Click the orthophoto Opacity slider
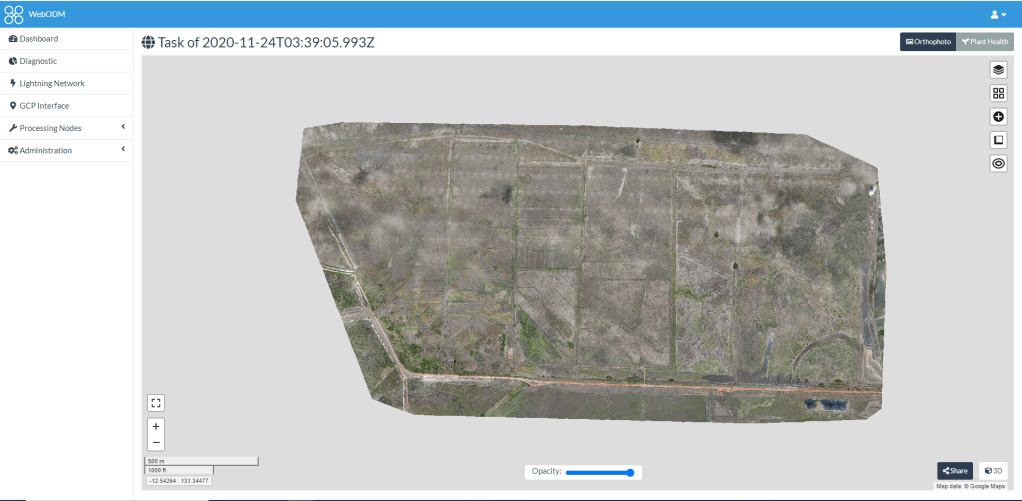This screenshot has width=1022, height=501. point(599,472)
